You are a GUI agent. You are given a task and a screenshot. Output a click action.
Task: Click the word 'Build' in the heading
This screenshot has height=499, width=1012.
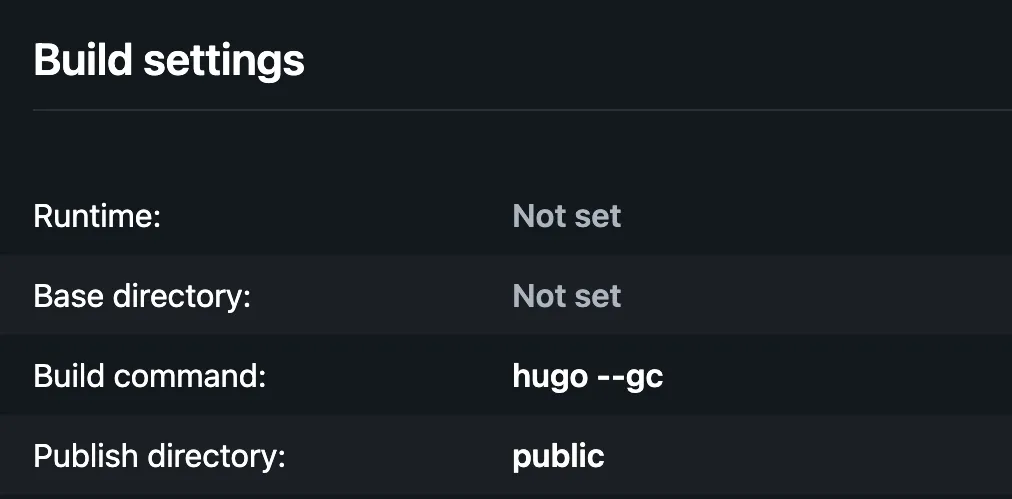(x=83, y=61)
